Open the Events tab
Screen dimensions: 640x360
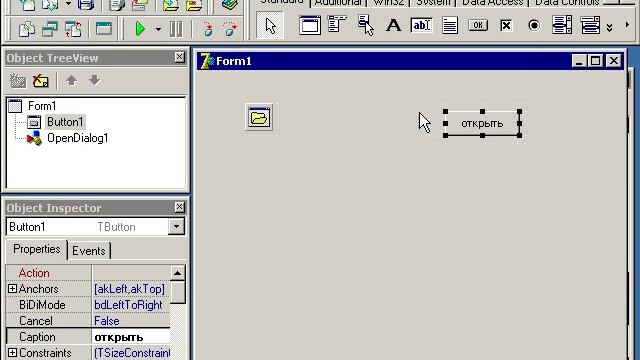click(x=89, y=251)
